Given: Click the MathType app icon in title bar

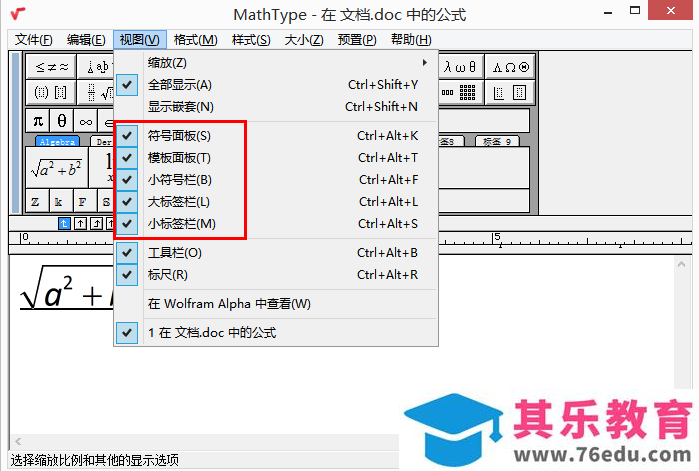Looking at the screenshot, I should click(x=18, y=13).
